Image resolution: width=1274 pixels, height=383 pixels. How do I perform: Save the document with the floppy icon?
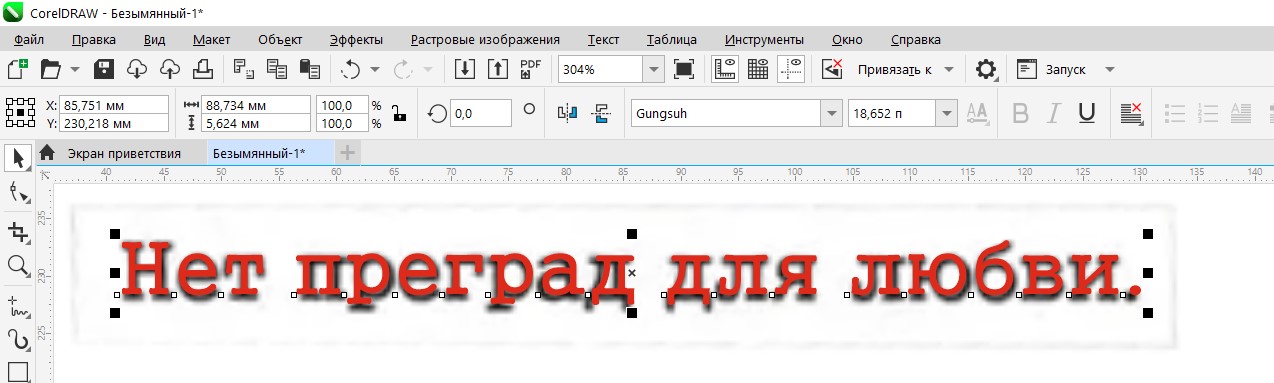pyautogui.click(x=105, y=69)
